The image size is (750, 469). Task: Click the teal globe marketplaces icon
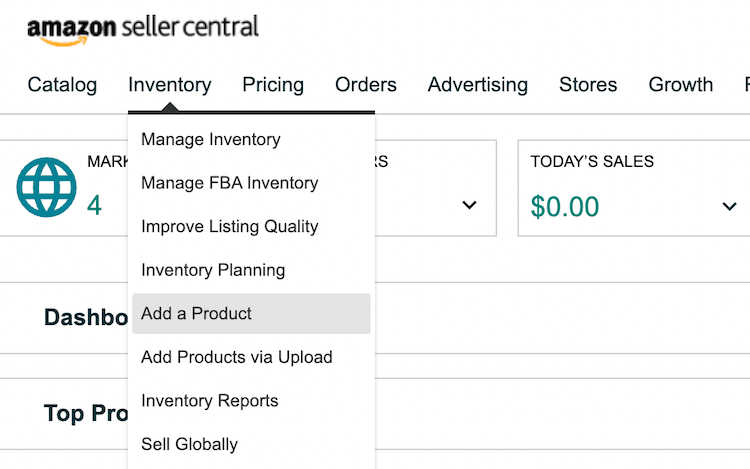46,187
